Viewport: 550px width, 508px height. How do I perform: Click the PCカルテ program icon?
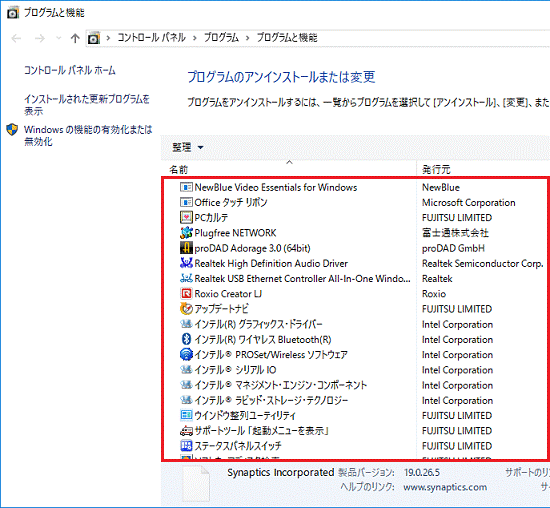(x=186, y=218)
